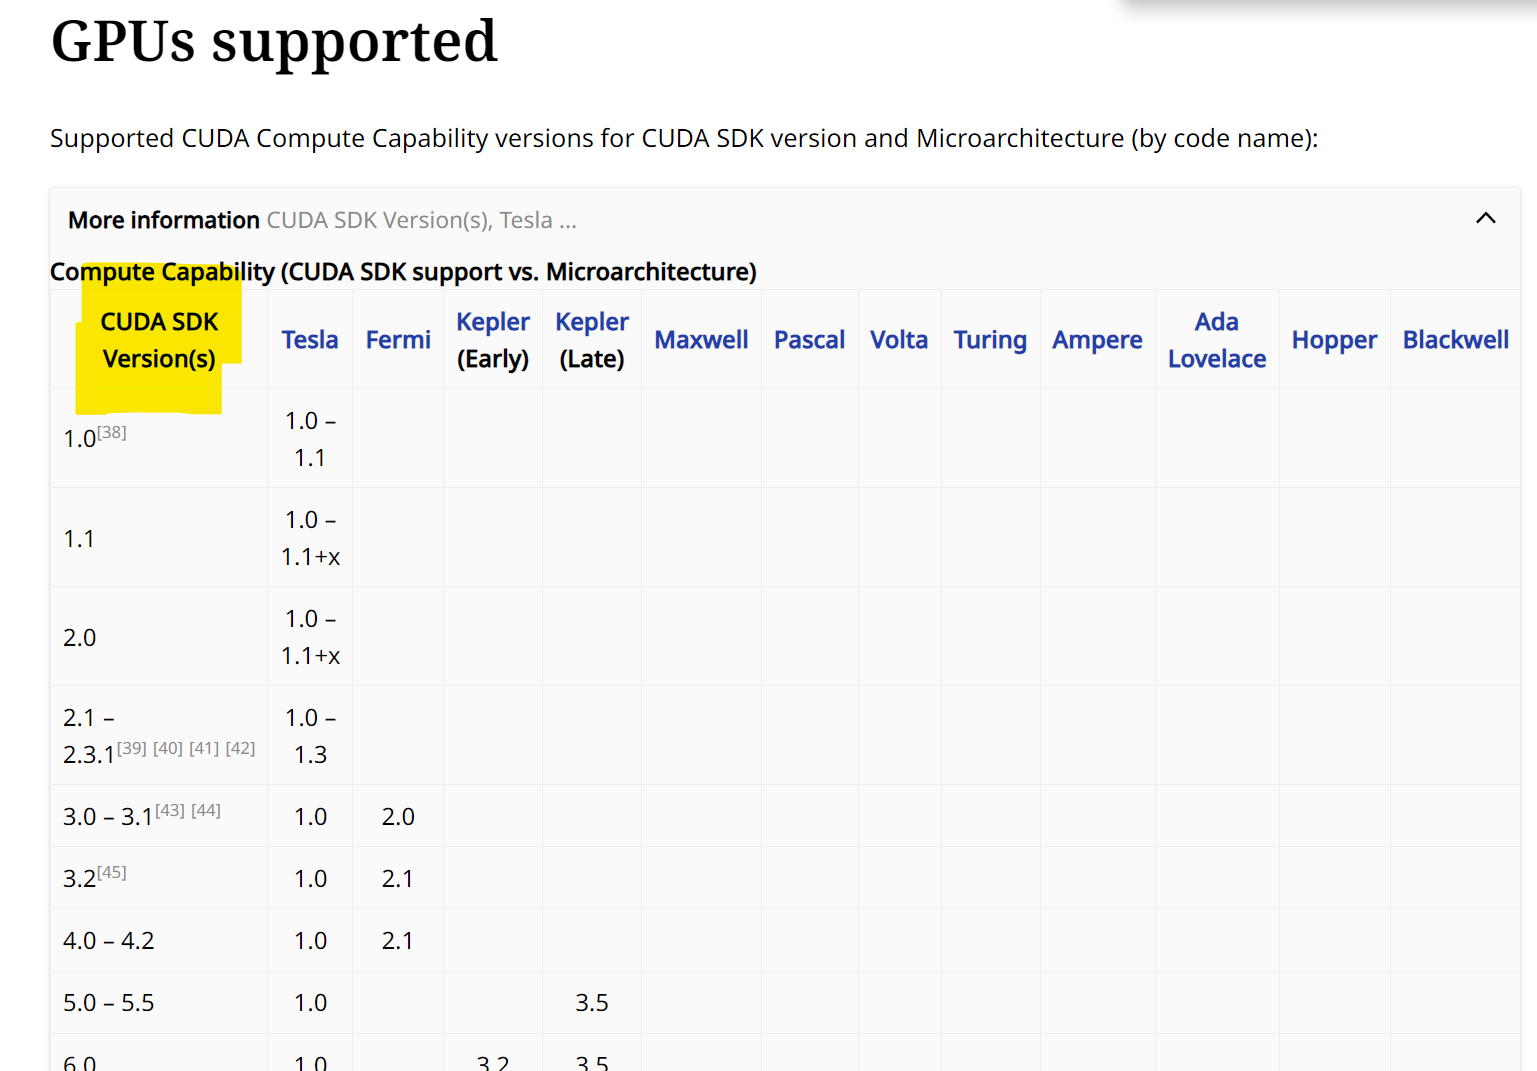
Task: Select Tesla value 1.0 in the SDK 3.2 row
Action: (x=310, y=879)
